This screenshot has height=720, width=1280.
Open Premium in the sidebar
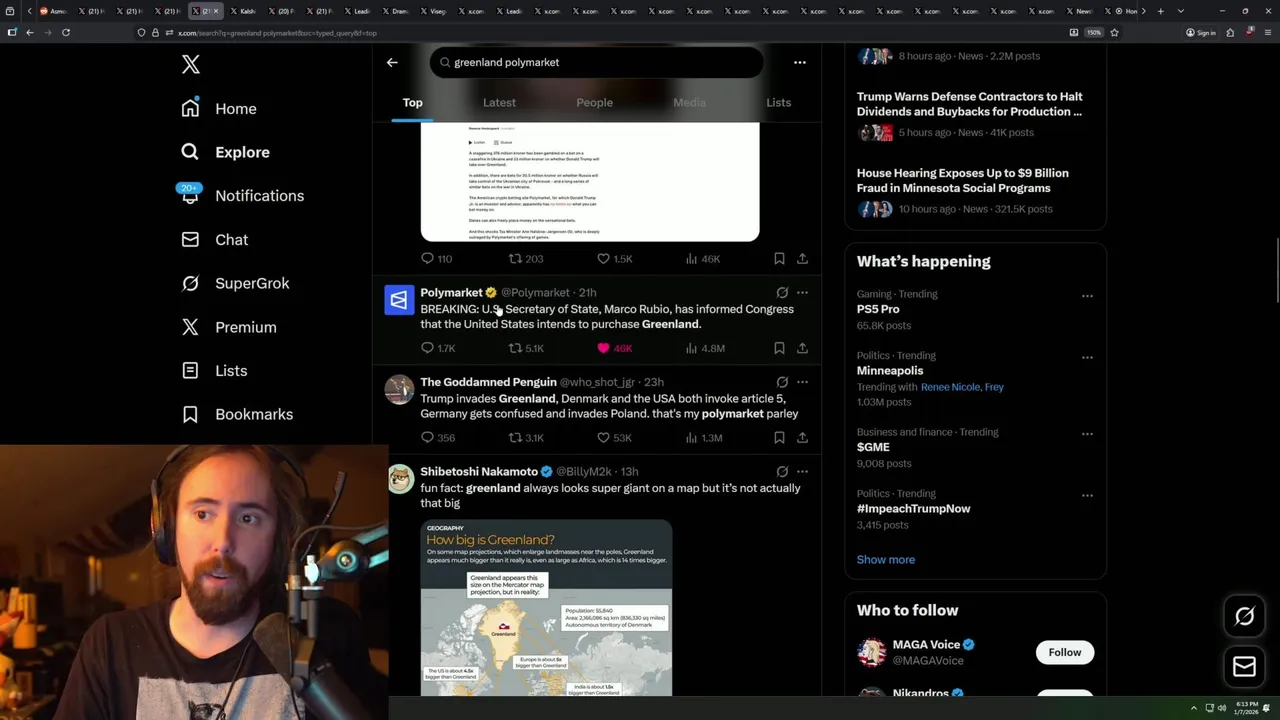[228, 327]
